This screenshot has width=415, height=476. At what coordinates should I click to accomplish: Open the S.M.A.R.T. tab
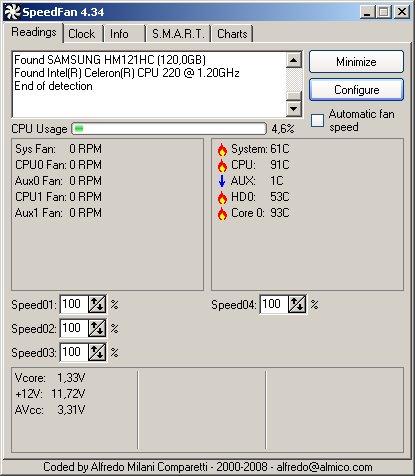pos(178,34)
